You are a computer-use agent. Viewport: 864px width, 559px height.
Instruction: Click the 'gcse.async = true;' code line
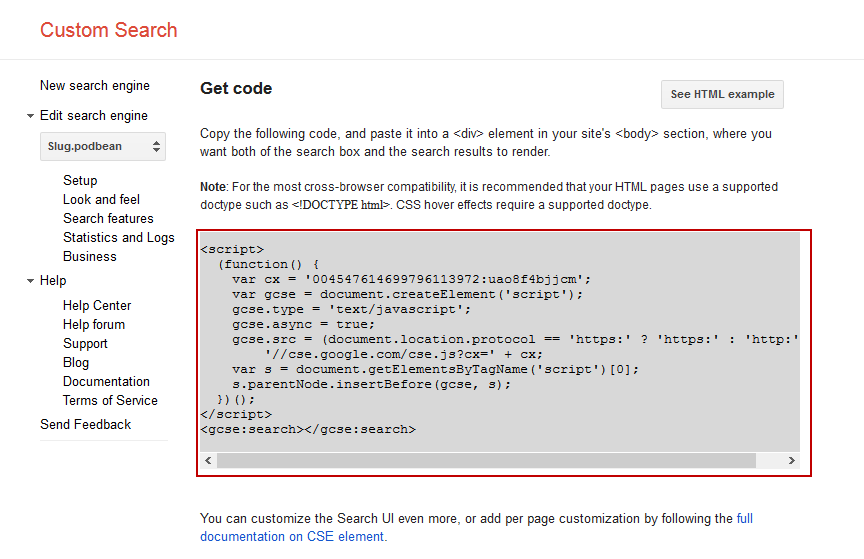coord(303,325)
